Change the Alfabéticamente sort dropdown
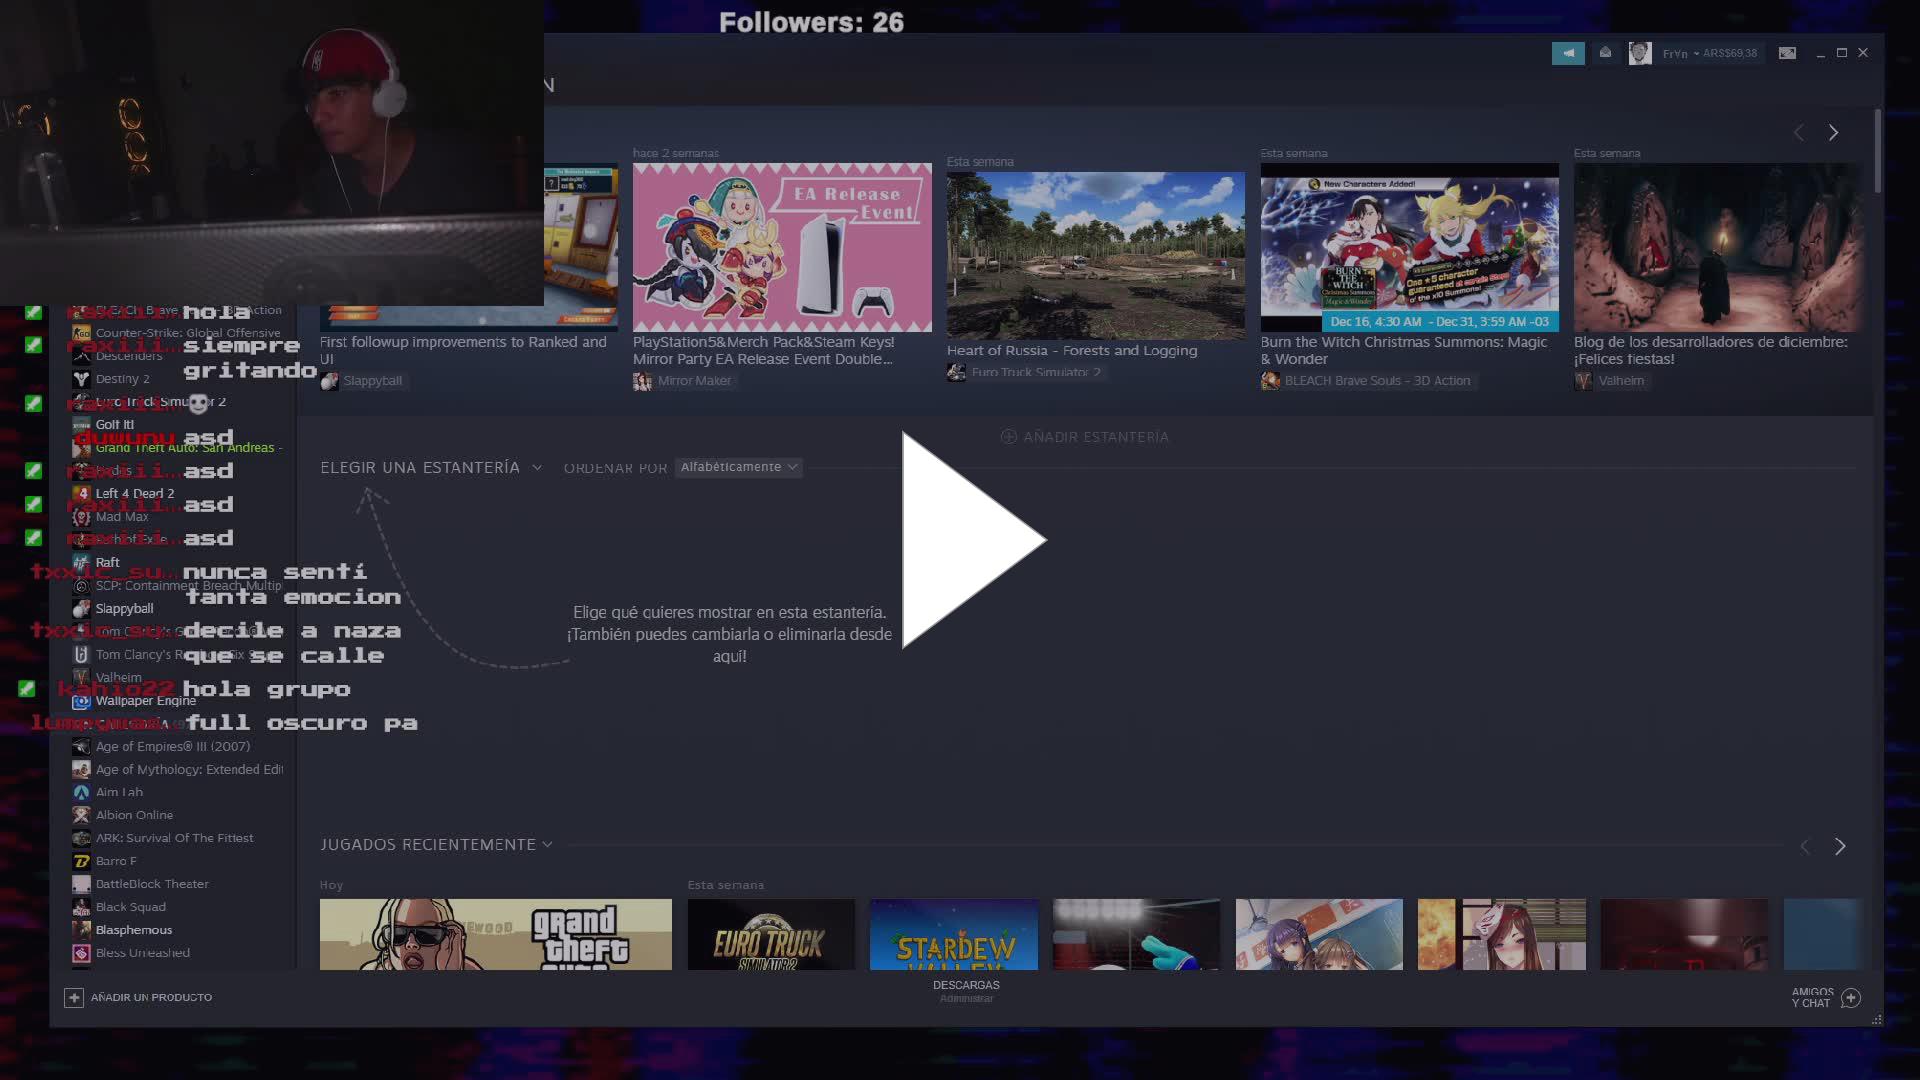The width and height of the screenshot is (1920, 1080). [x=738, y=467]
